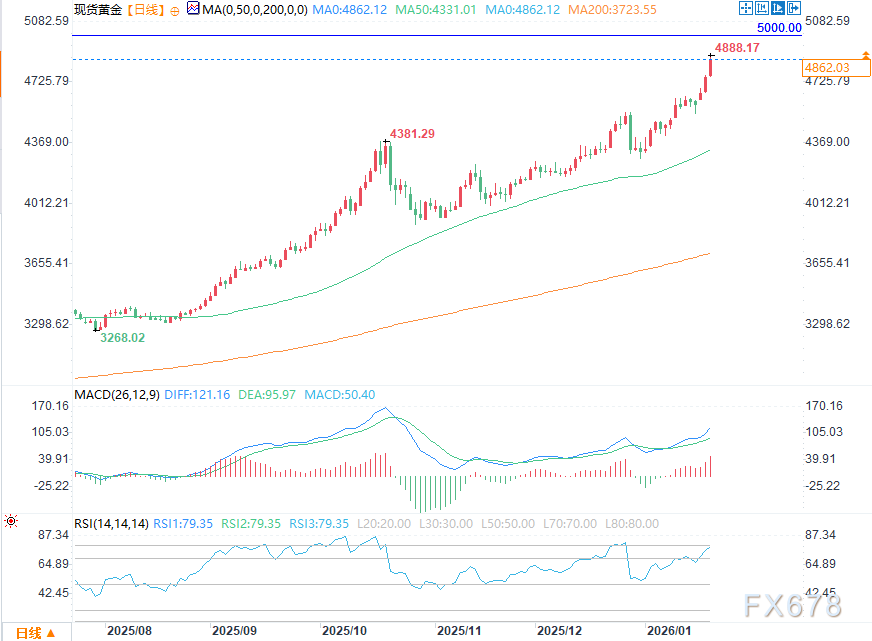
Task: Click the orange circle-plus icon beside 日线
Action: point(176,10)
